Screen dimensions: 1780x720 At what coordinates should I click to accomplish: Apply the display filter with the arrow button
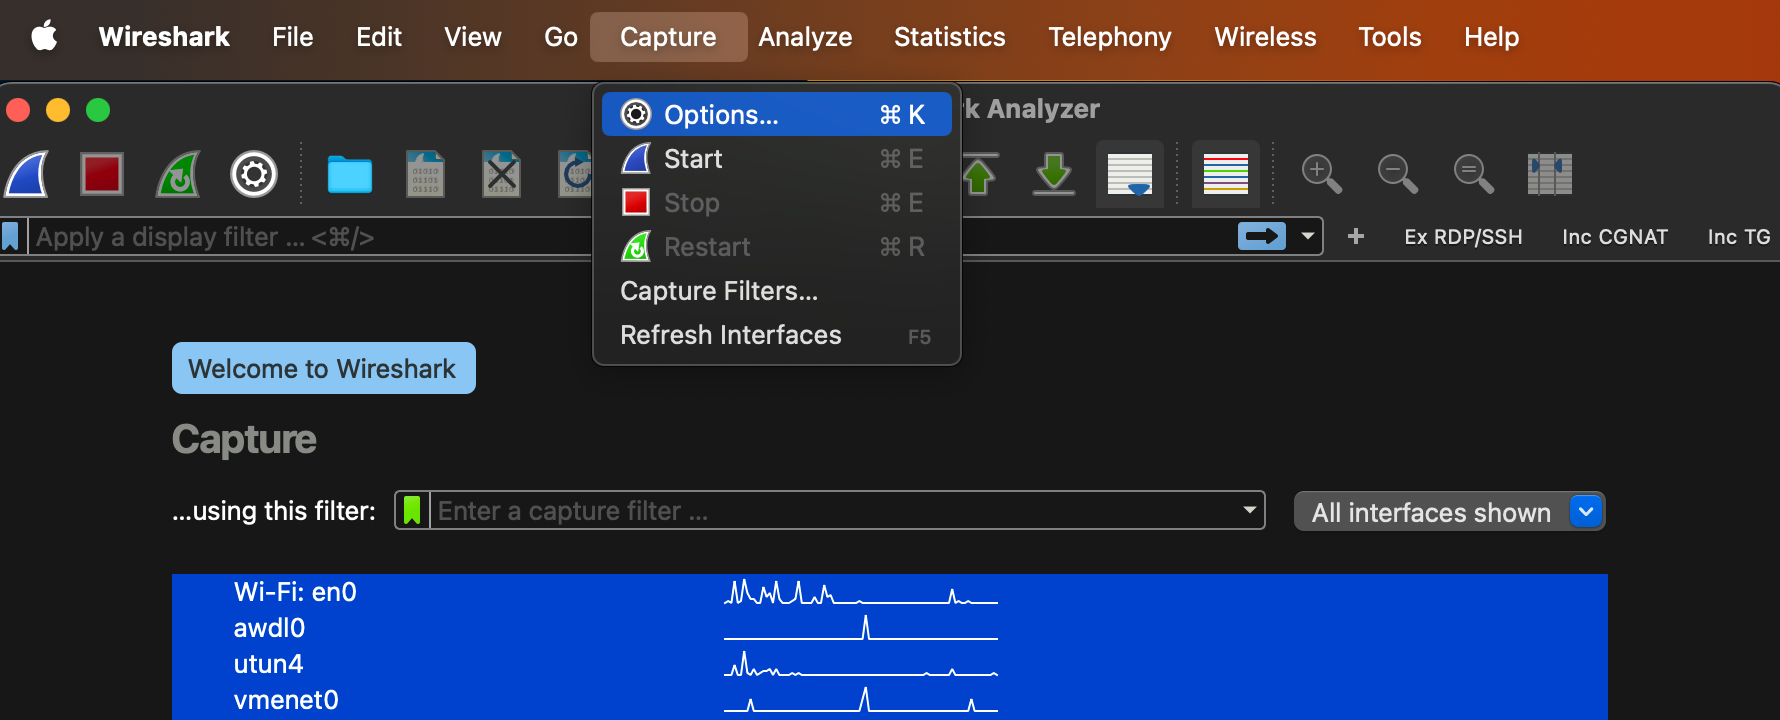(x=1262, y=237)
